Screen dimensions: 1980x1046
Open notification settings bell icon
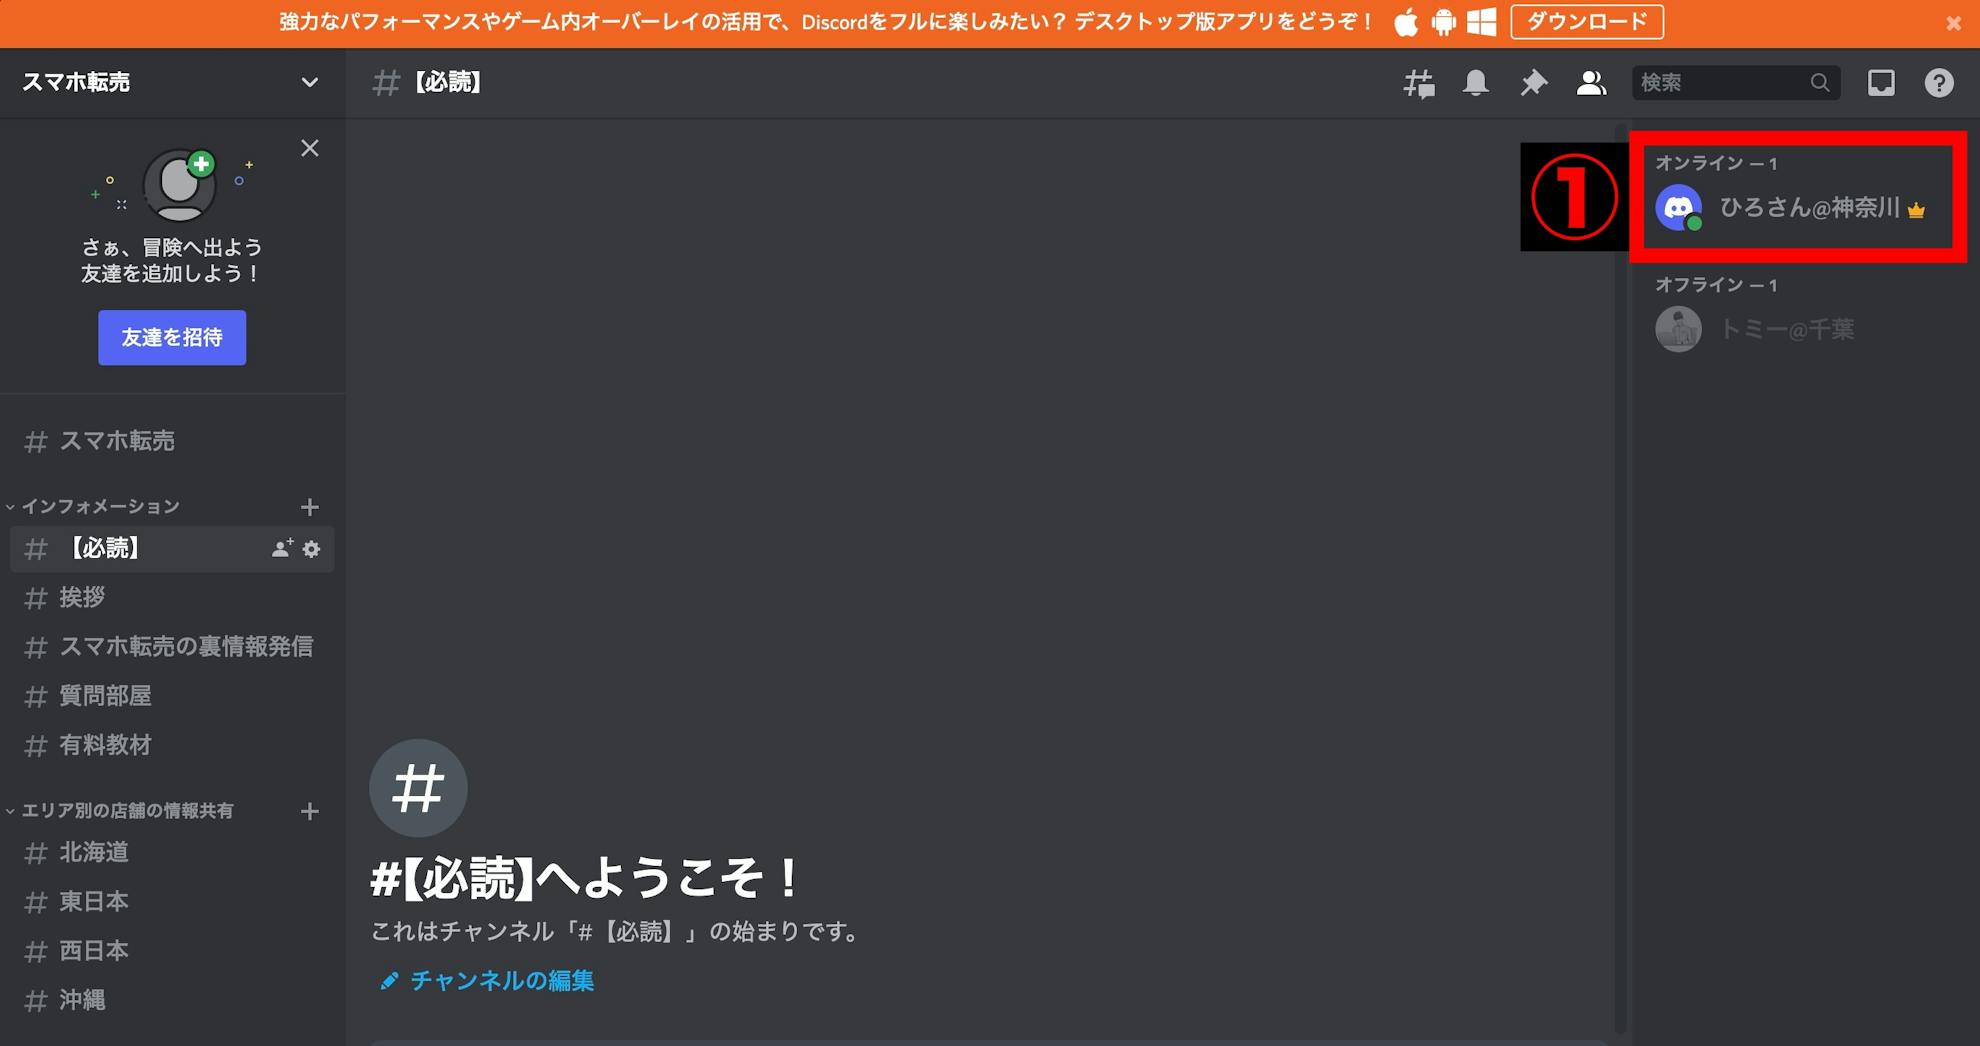coord(1476,83)
